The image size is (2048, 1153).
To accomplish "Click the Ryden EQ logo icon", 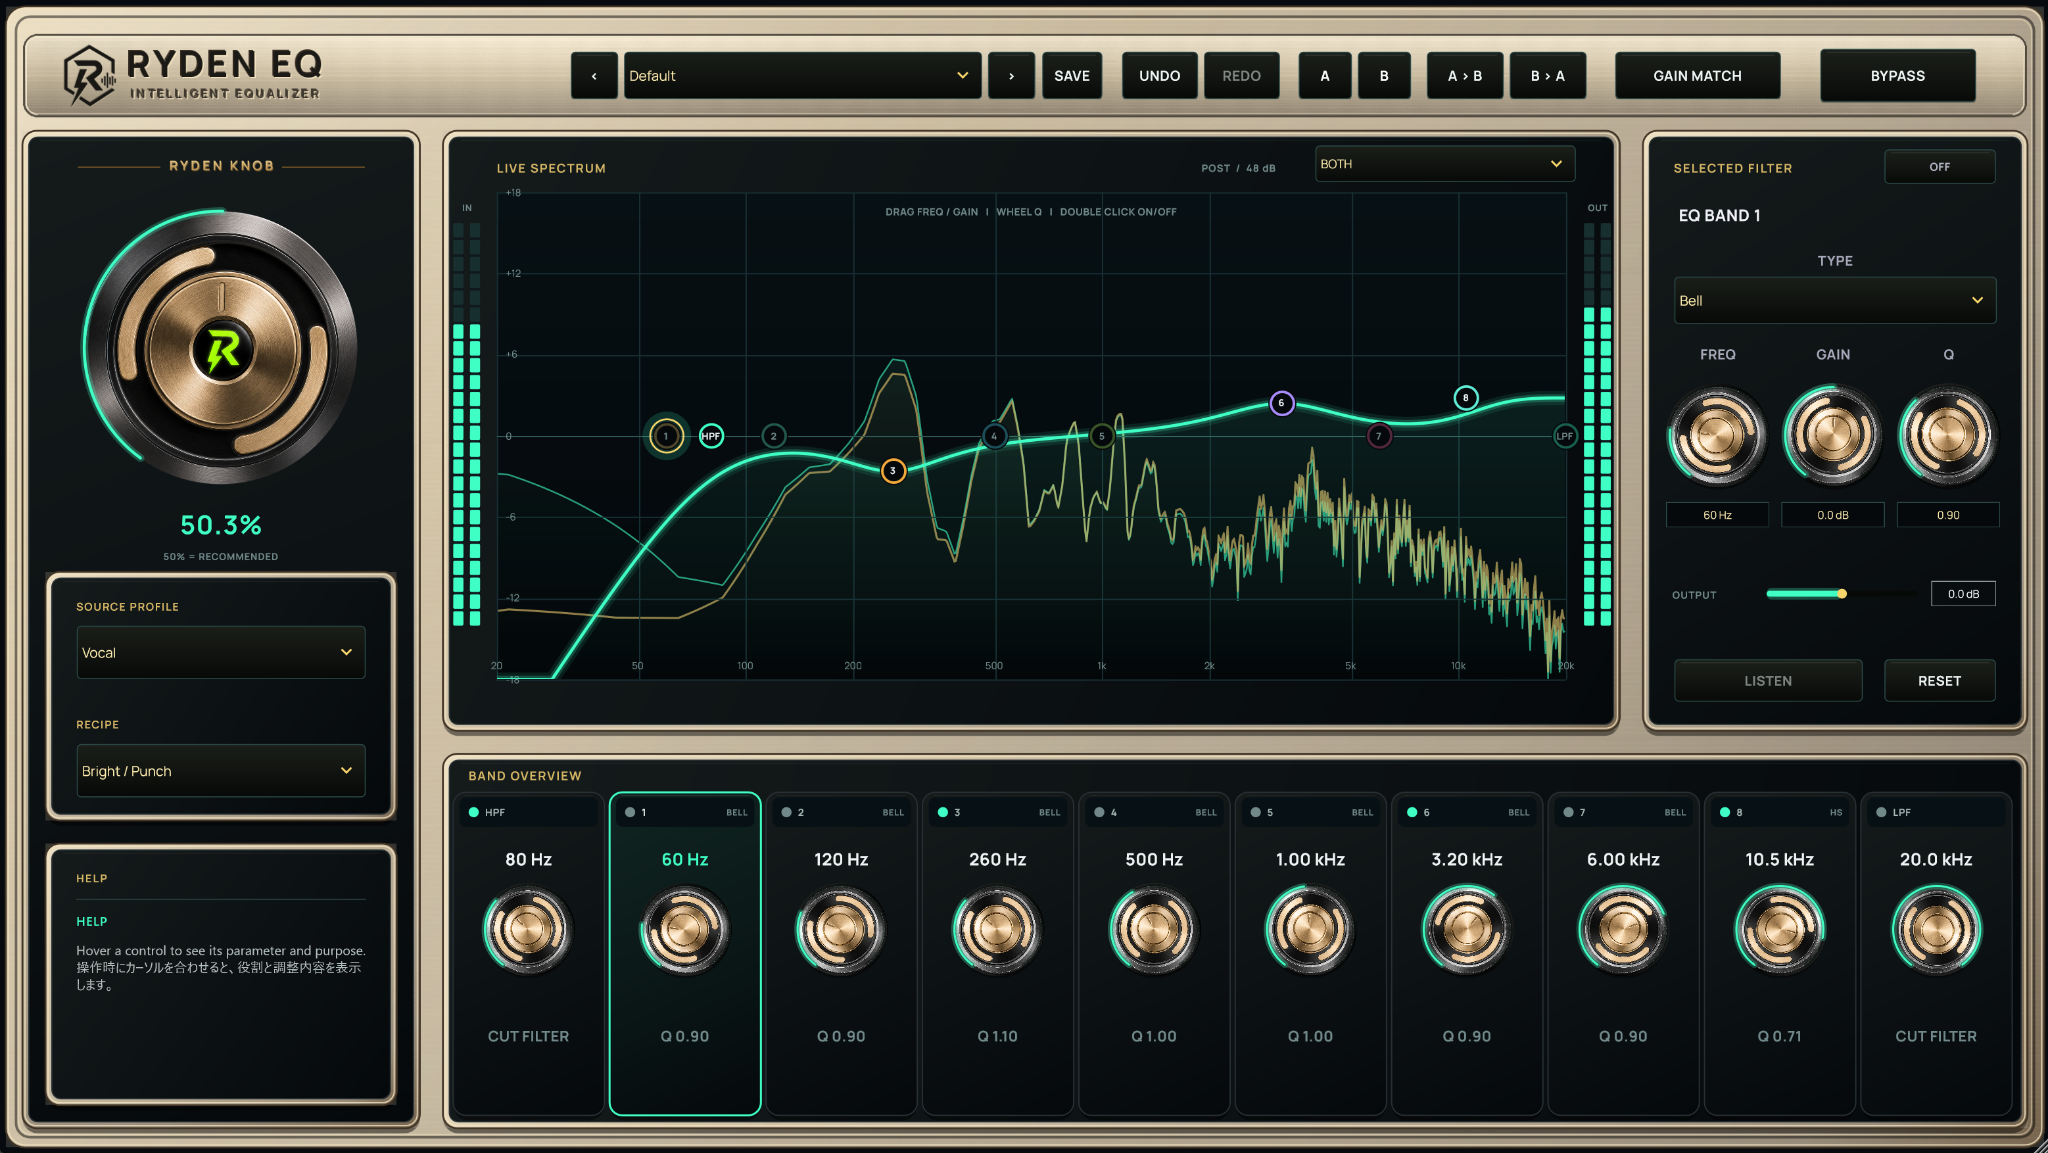I will [x=89, y=75].
